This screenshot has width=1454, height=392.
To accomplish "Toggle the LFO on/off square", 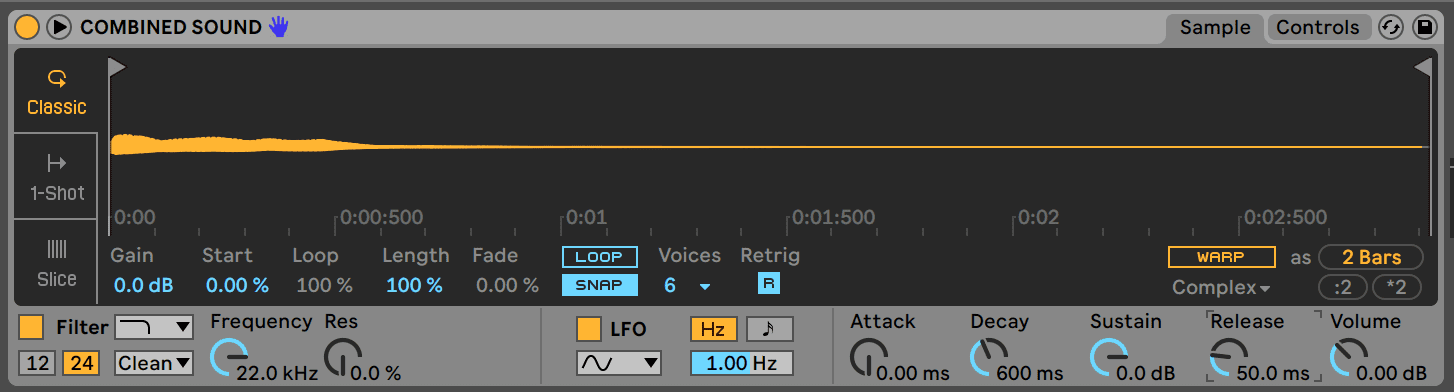I will pyautogui.click(x=589, y=328).
